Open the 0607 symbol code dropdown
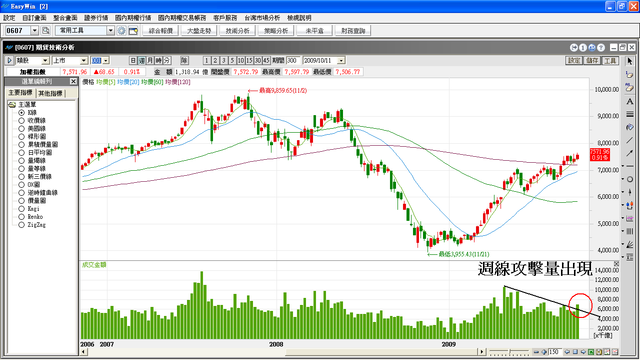Viewport: 640px width, 360px height. (x=35, y=31)
